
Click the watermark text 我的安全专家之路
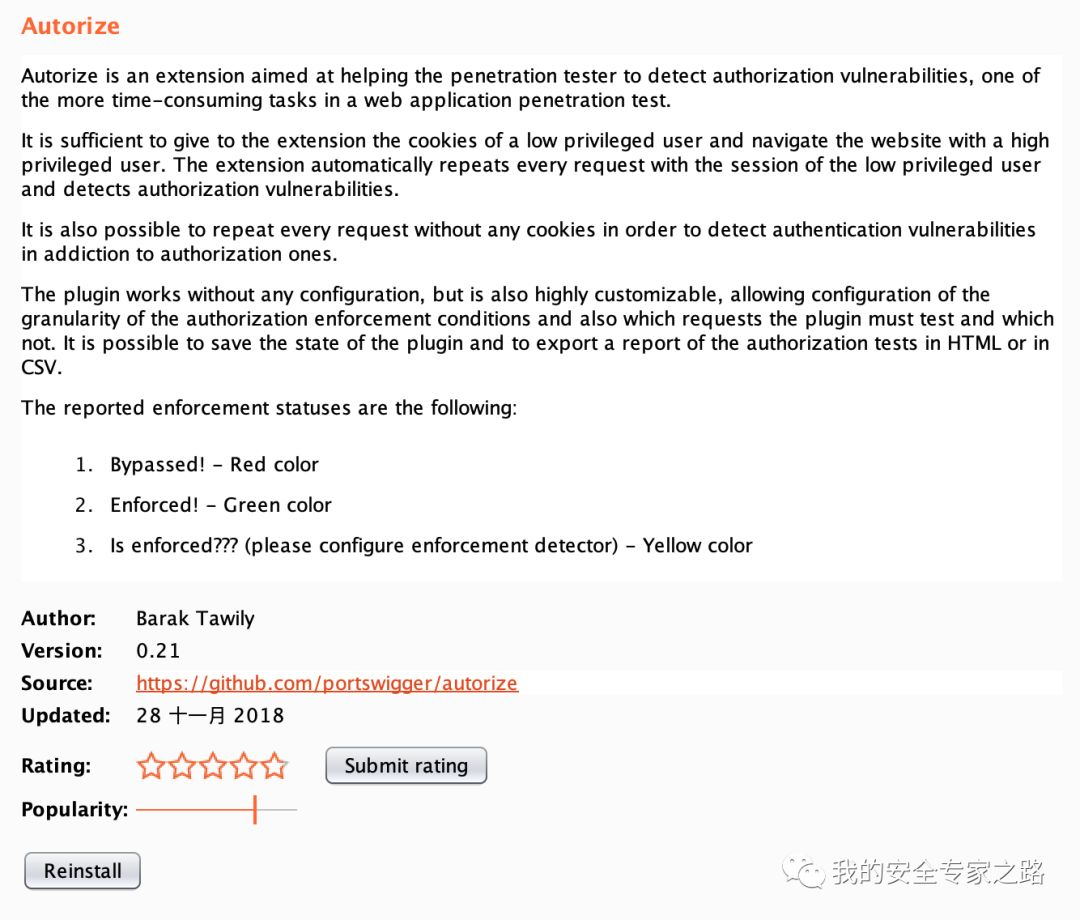[x=938, y=872]
